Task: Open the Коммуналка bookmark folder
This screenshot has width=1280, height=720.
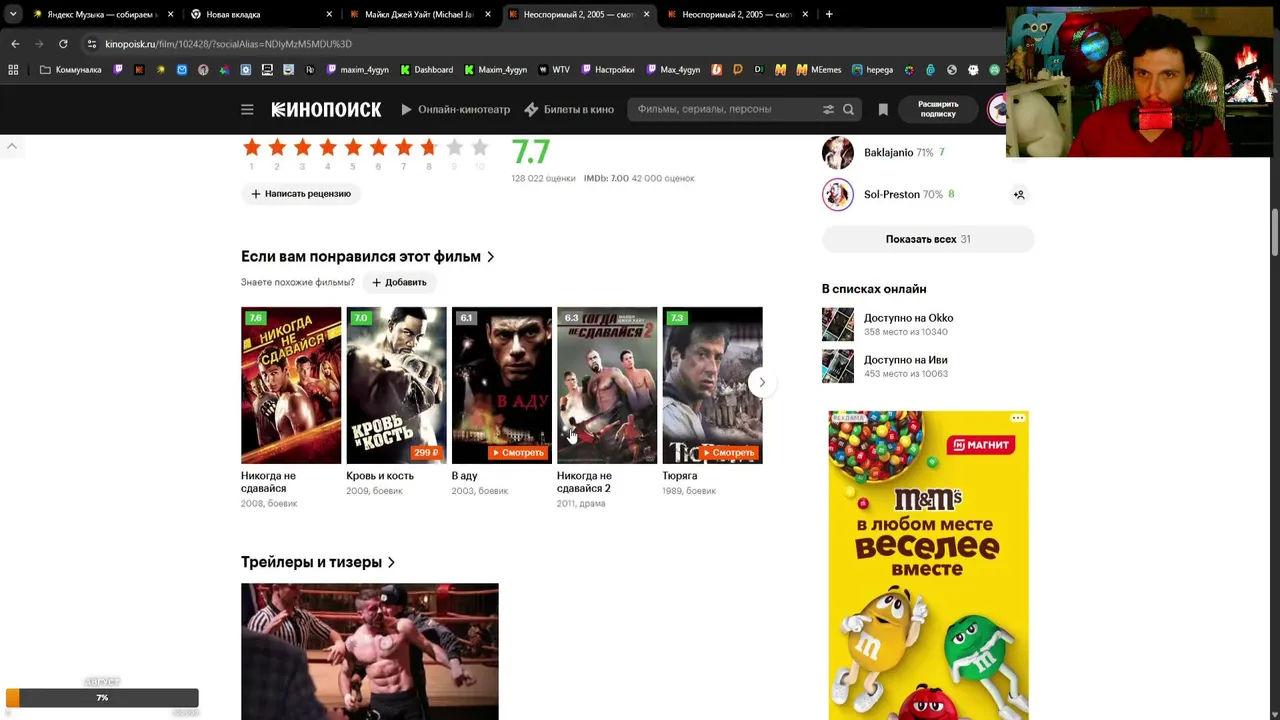Action: coord(71,70)
